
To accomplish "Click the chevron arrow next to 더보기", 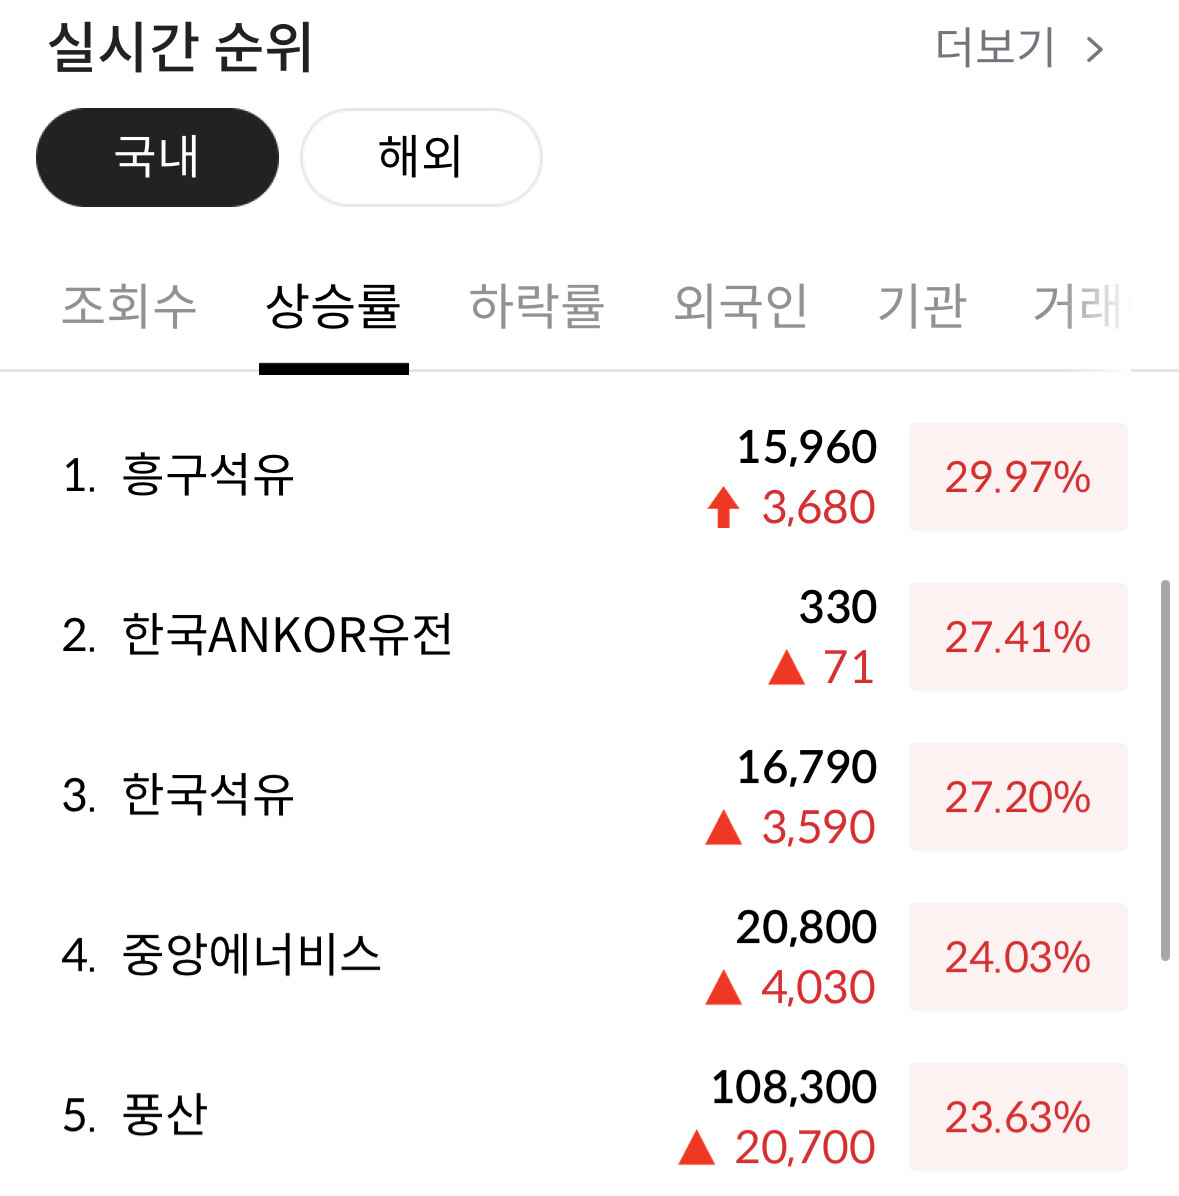I will coord(1095,50).
